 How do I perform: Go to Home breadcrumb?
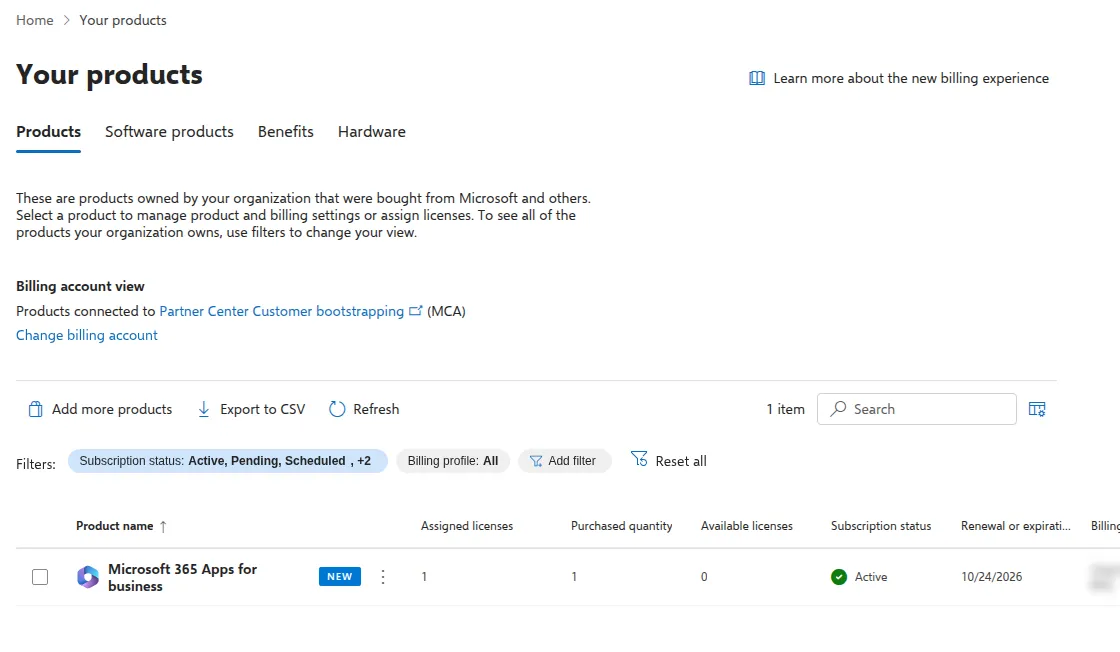click(35, 20)
